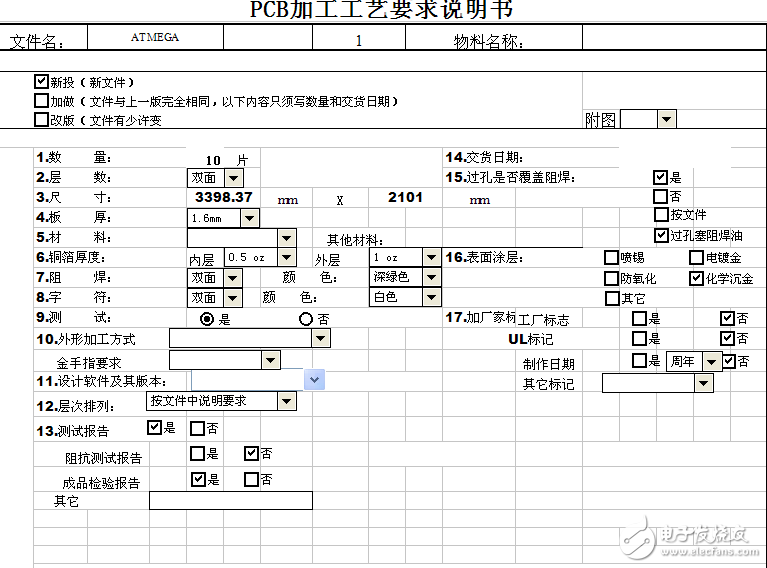Select 否 radio button for 测试
Viewport: 767px width, 568px height.
(x=306, y=319)
